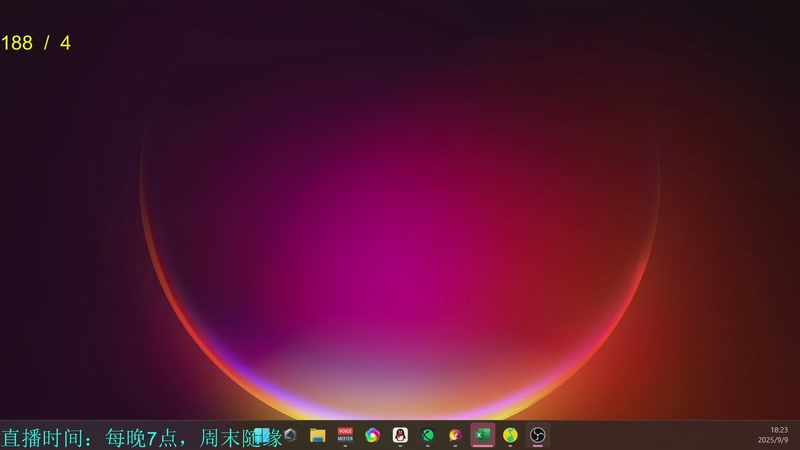Click the 18:23 taskbar clock
The height and width of the screenshot is (450, 800).
coord(779,430)
